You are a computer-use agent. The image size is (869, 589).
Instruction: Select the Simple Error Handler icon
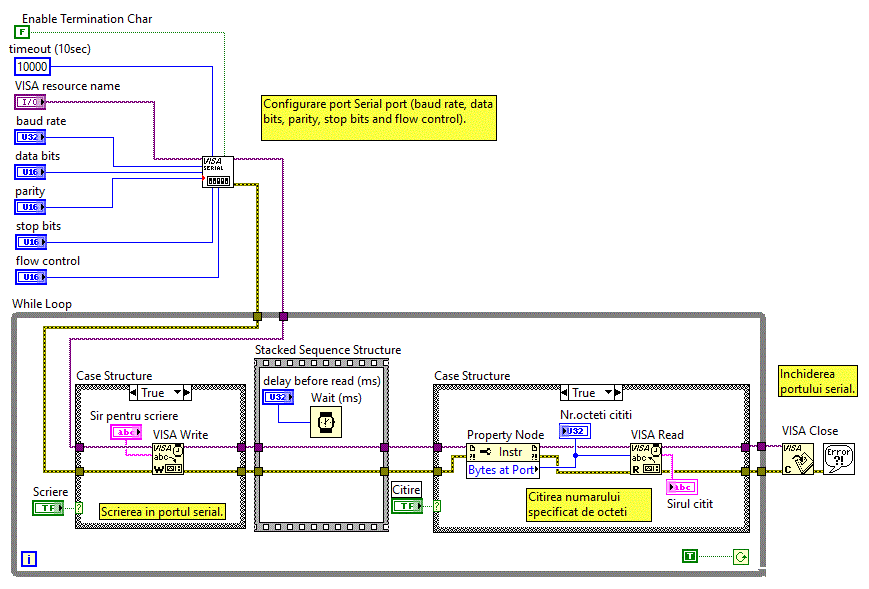[x=838, y=458]
